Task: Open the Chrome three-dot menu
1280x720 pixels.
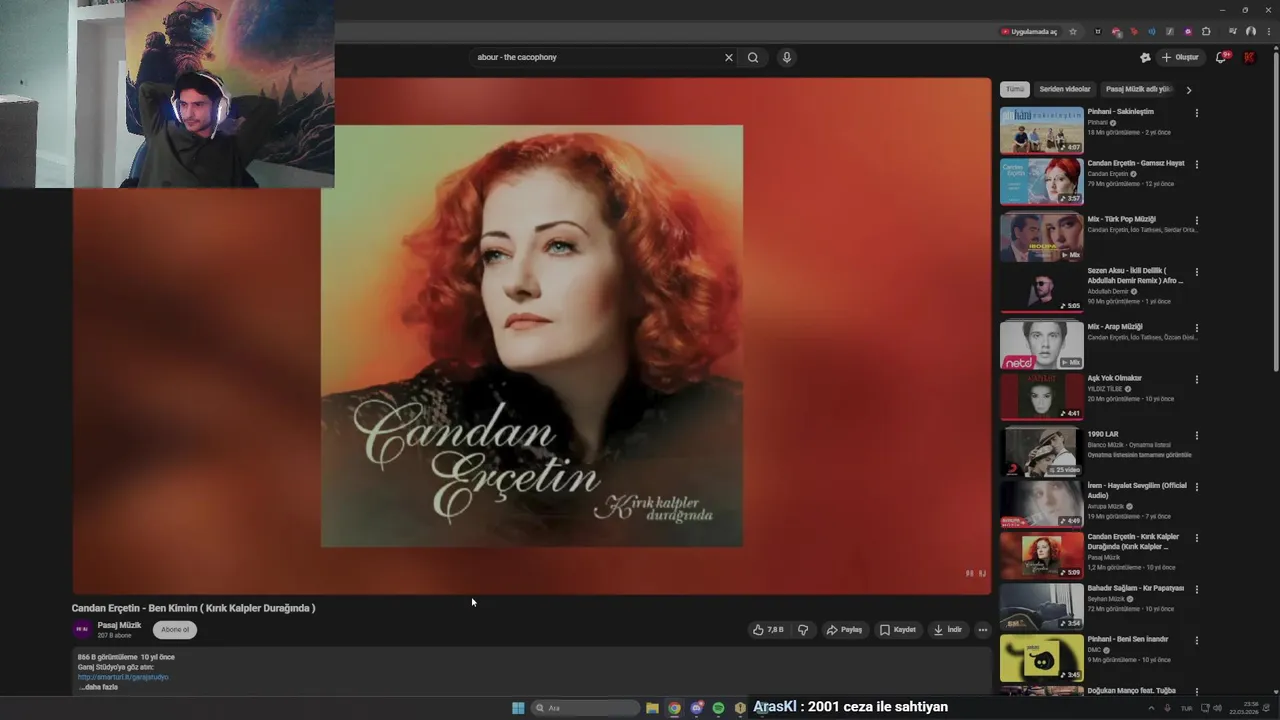Action: coord(1269,31)
